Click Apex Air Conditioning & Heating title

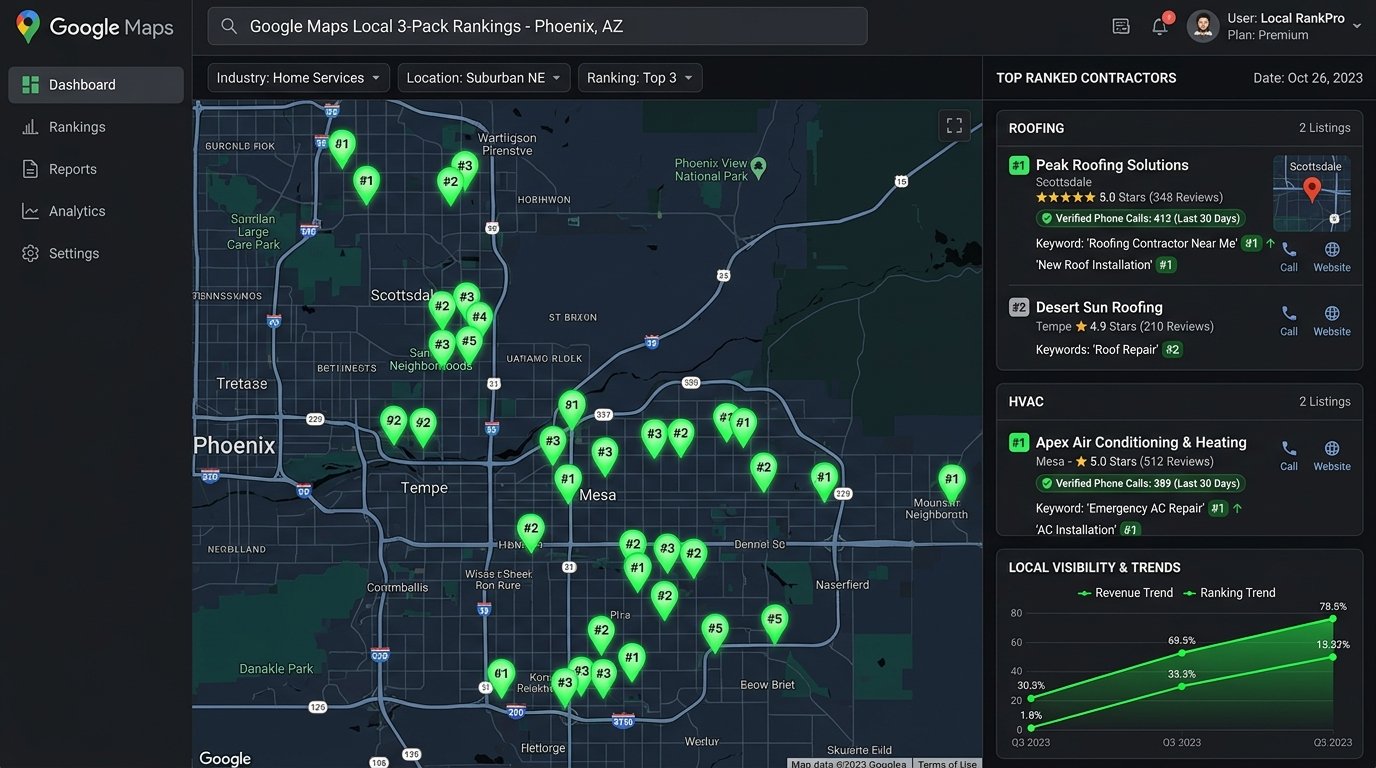pos(1141,442)
